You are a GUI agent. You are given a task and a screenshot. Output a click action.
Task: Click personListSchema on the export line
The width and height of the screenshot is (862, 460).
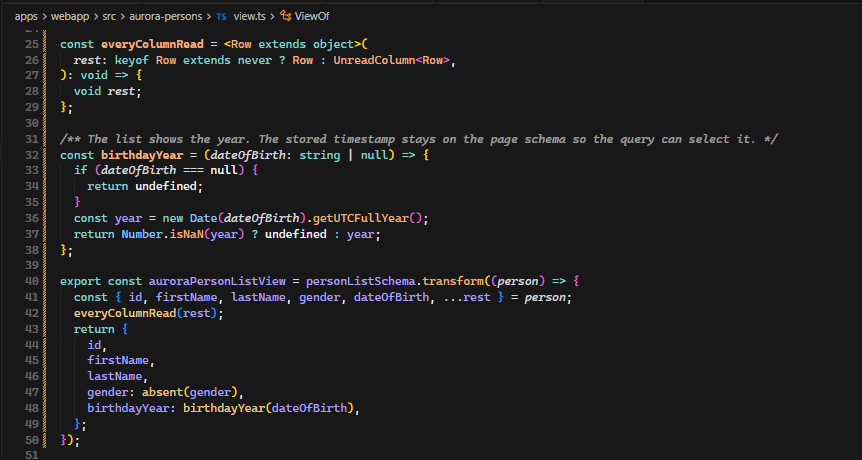click(x=361, y=281)
